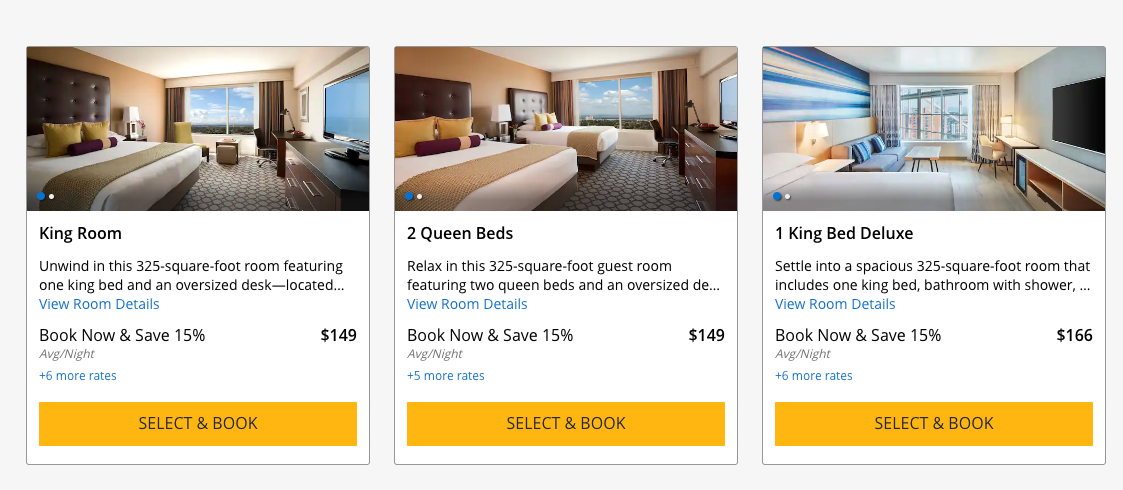Click the $166 price on King Bed Deluxe
1123x490 pixels.
1074,335
